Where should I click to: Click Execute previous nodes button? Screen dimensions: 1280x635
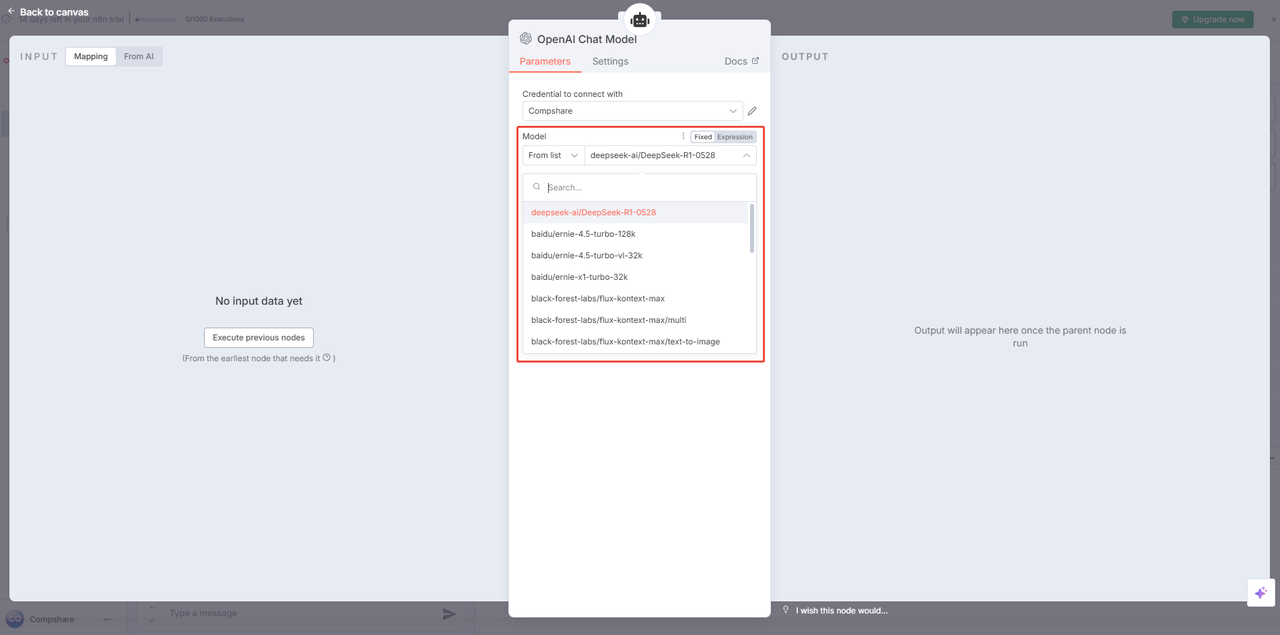[259, 338]
